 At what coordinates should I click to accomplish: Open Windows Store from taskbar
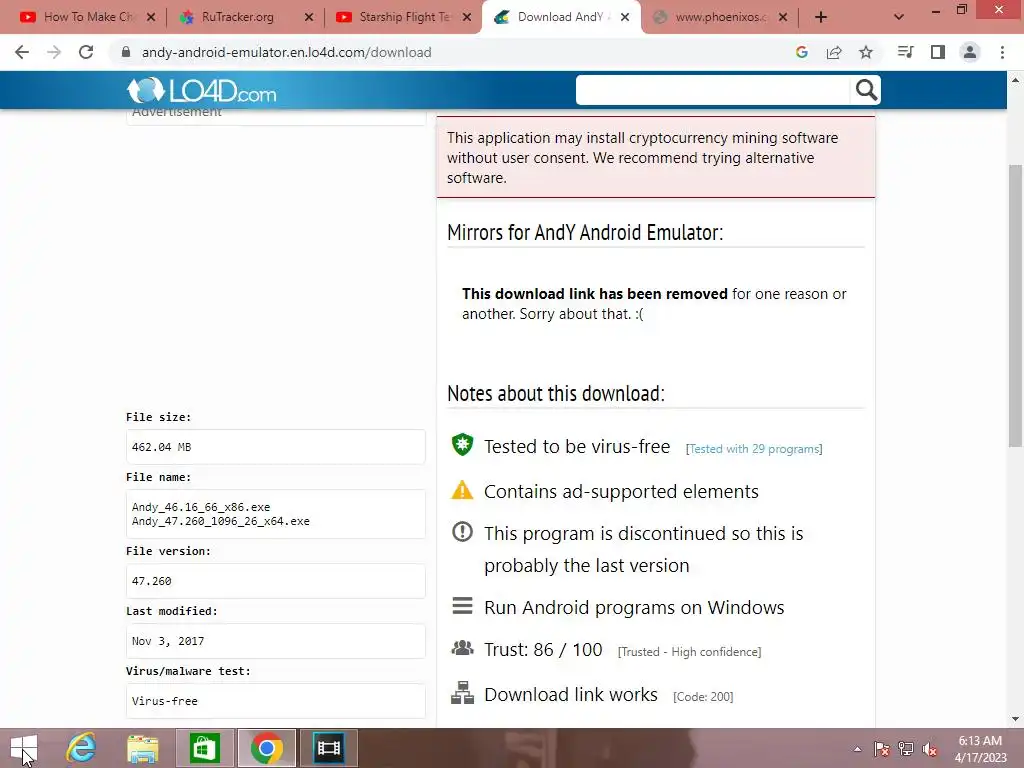(x=204, y=748)
